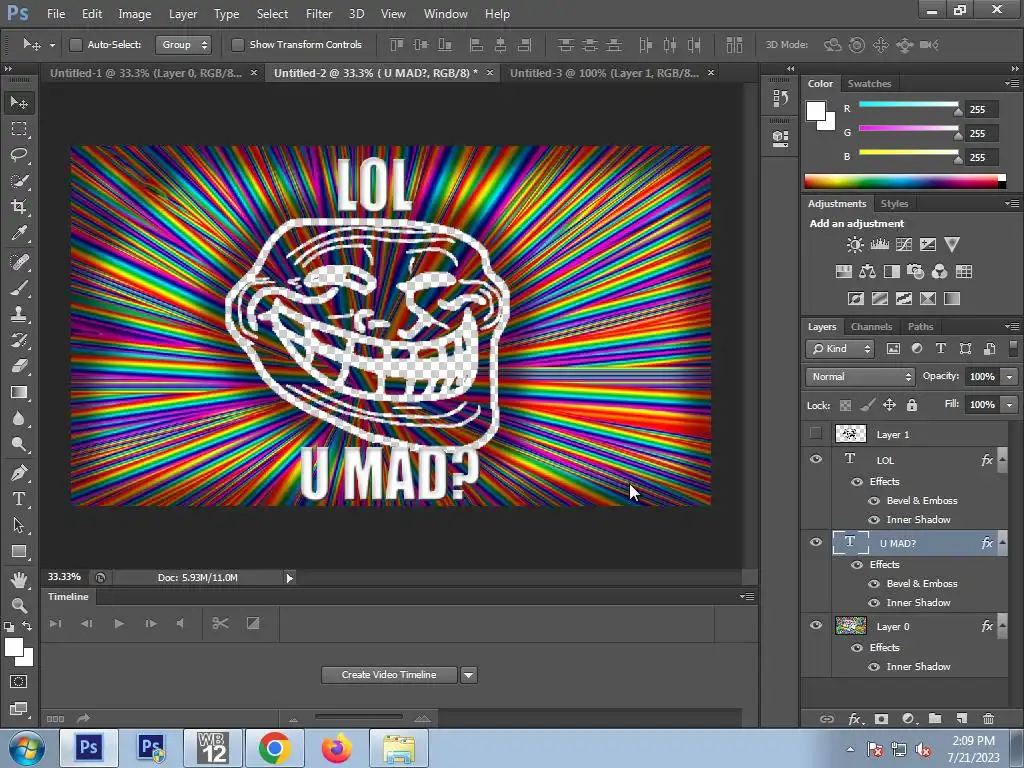Add a Color Balance adjustment
Image resolution: width=1024 pixels, height=768 pixels.
[867, 272]
